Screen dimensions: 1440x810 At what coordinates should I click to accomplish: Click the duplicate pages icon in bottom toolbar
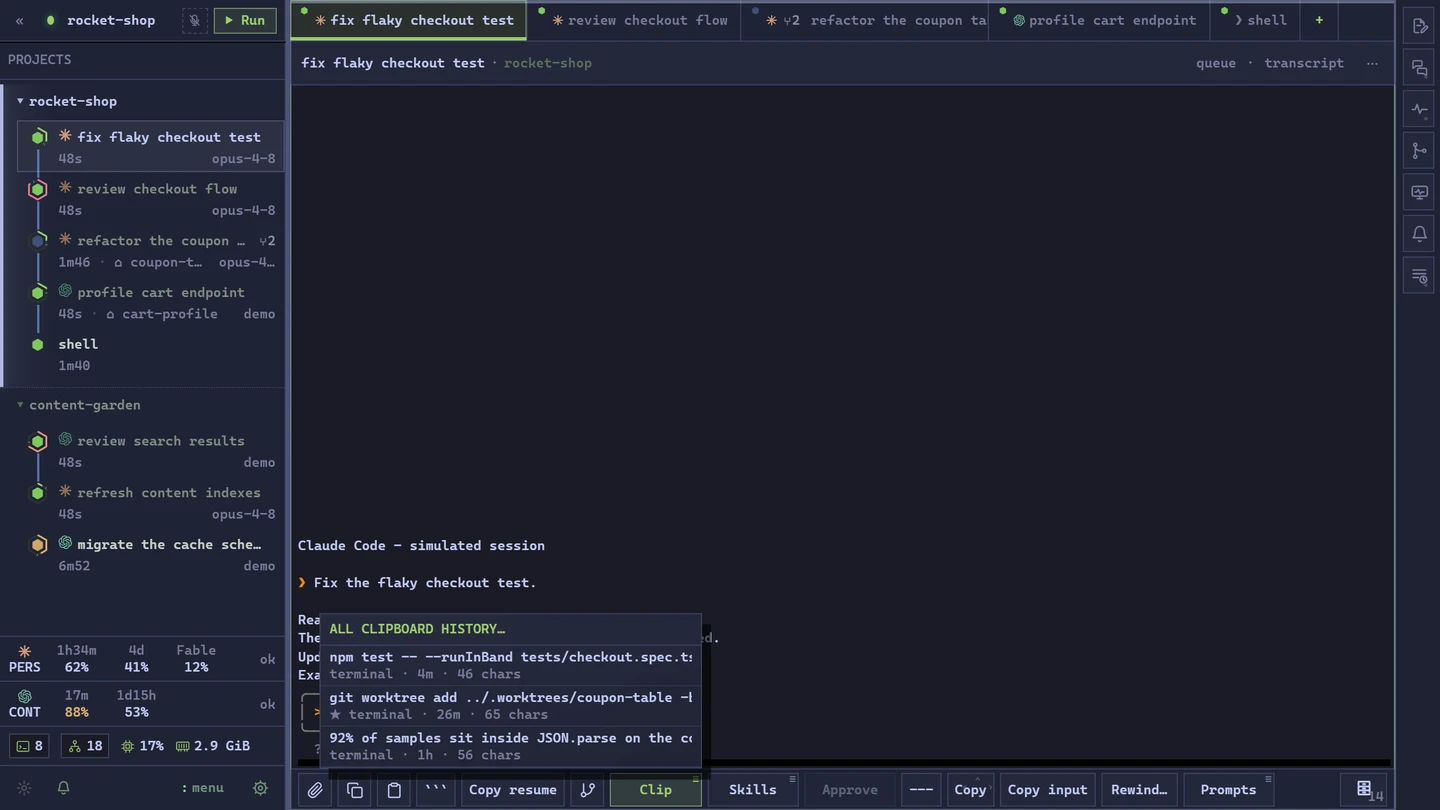click(355, 790)
